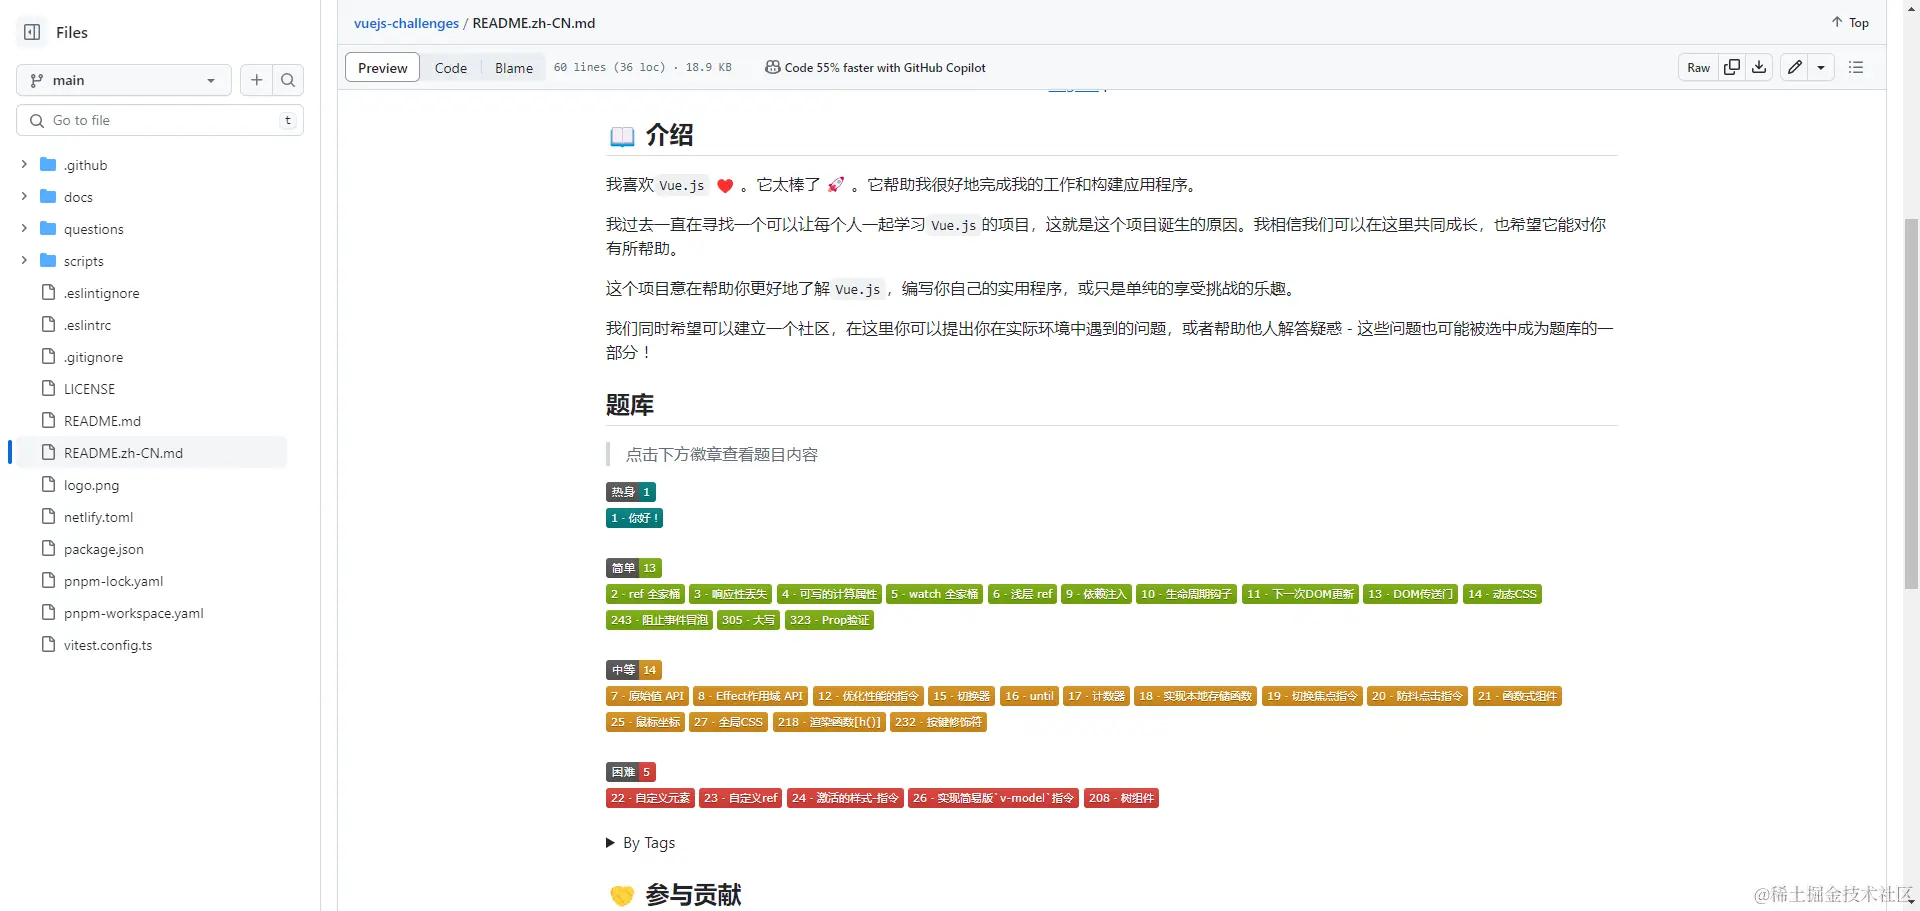Click the 中等 14 difficulty badge

[x=633, y=670]
